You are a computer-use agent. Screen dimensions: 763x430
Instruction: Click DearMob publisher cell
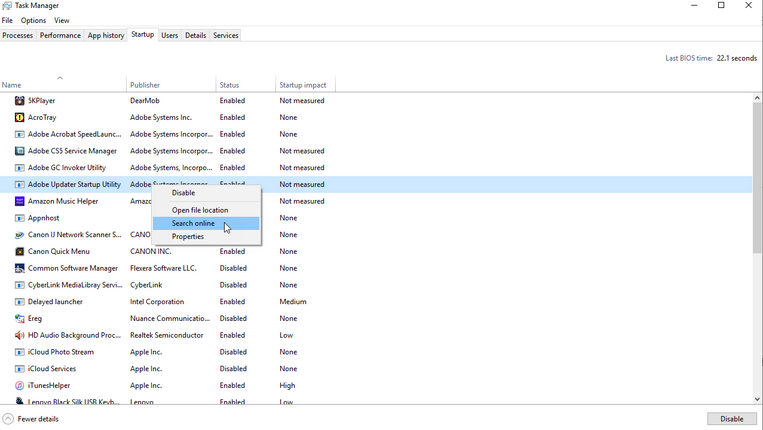tap(145, 101)
